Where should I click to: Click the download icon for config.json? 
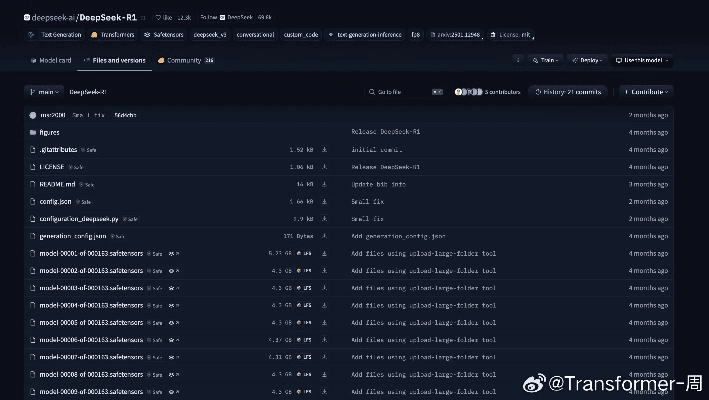pyautogui.click(x=324, y=201)
